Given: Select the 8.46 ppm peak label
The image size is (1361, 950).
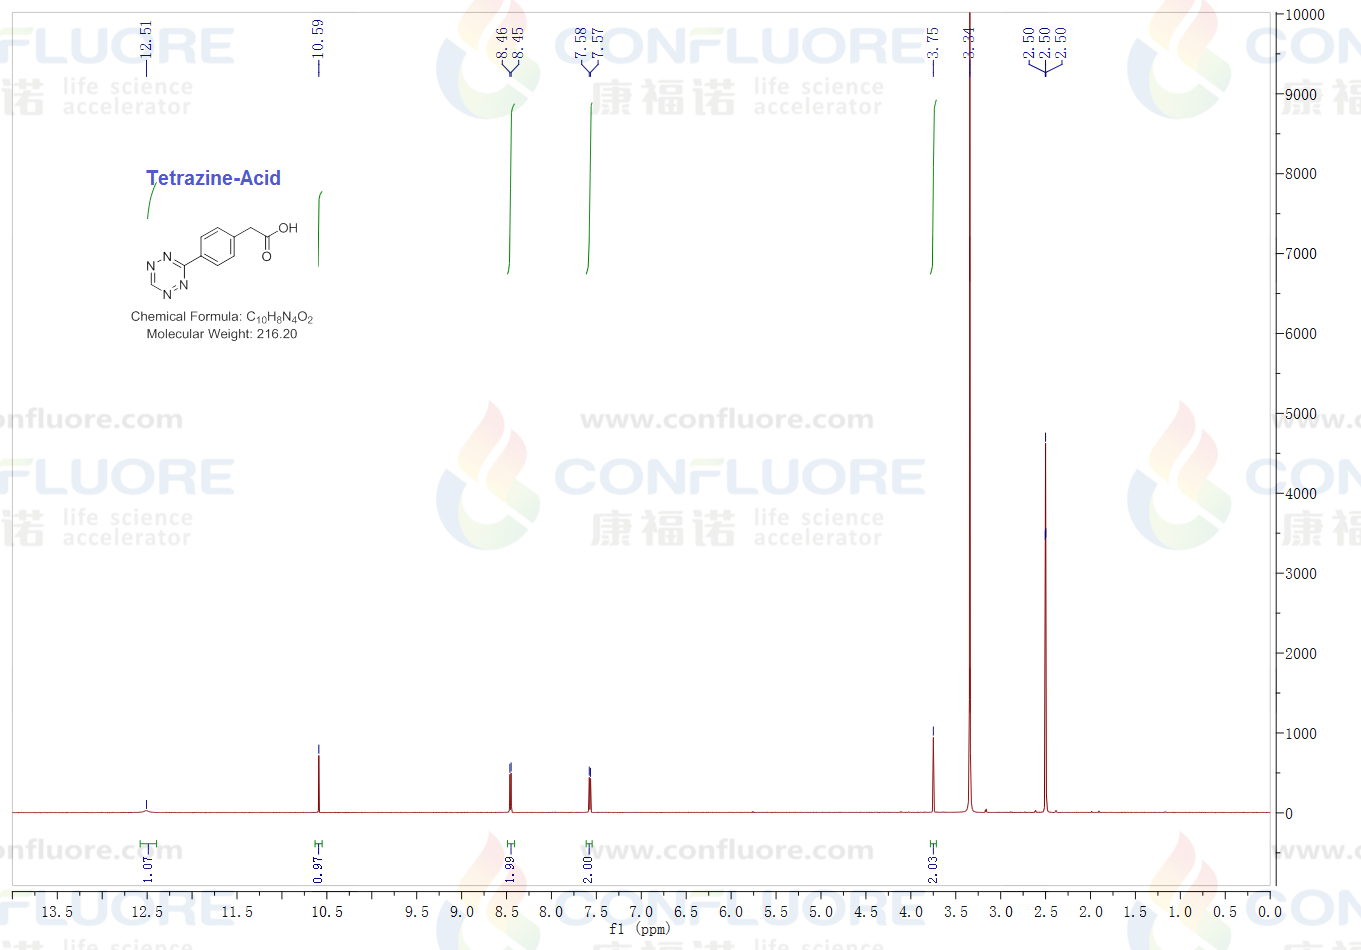Looking at the screenshot, I should (502, 43).
